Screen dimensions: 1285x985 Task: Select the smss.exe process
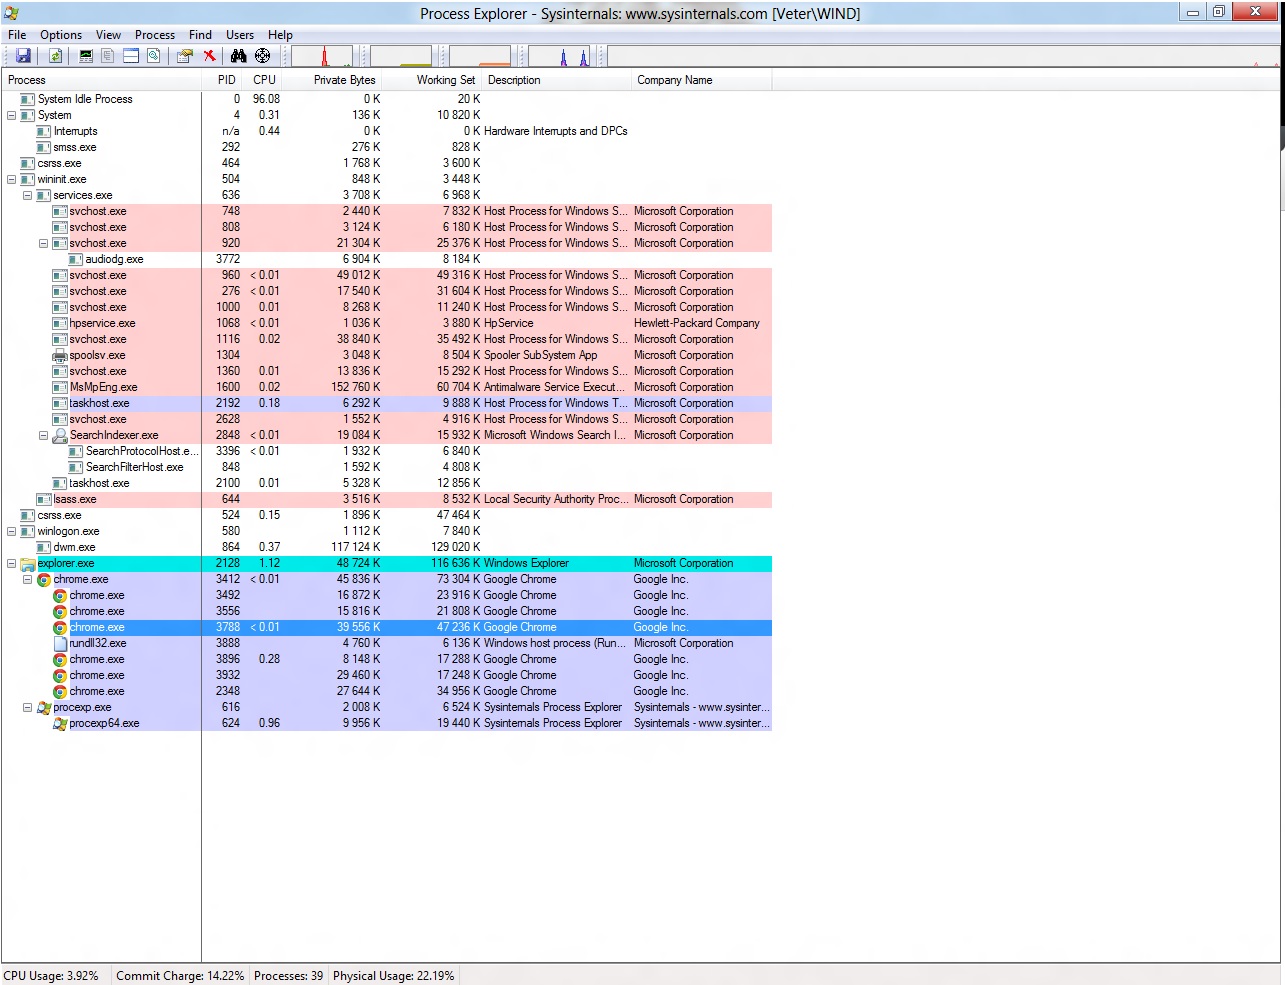click(x=387, y=147)
